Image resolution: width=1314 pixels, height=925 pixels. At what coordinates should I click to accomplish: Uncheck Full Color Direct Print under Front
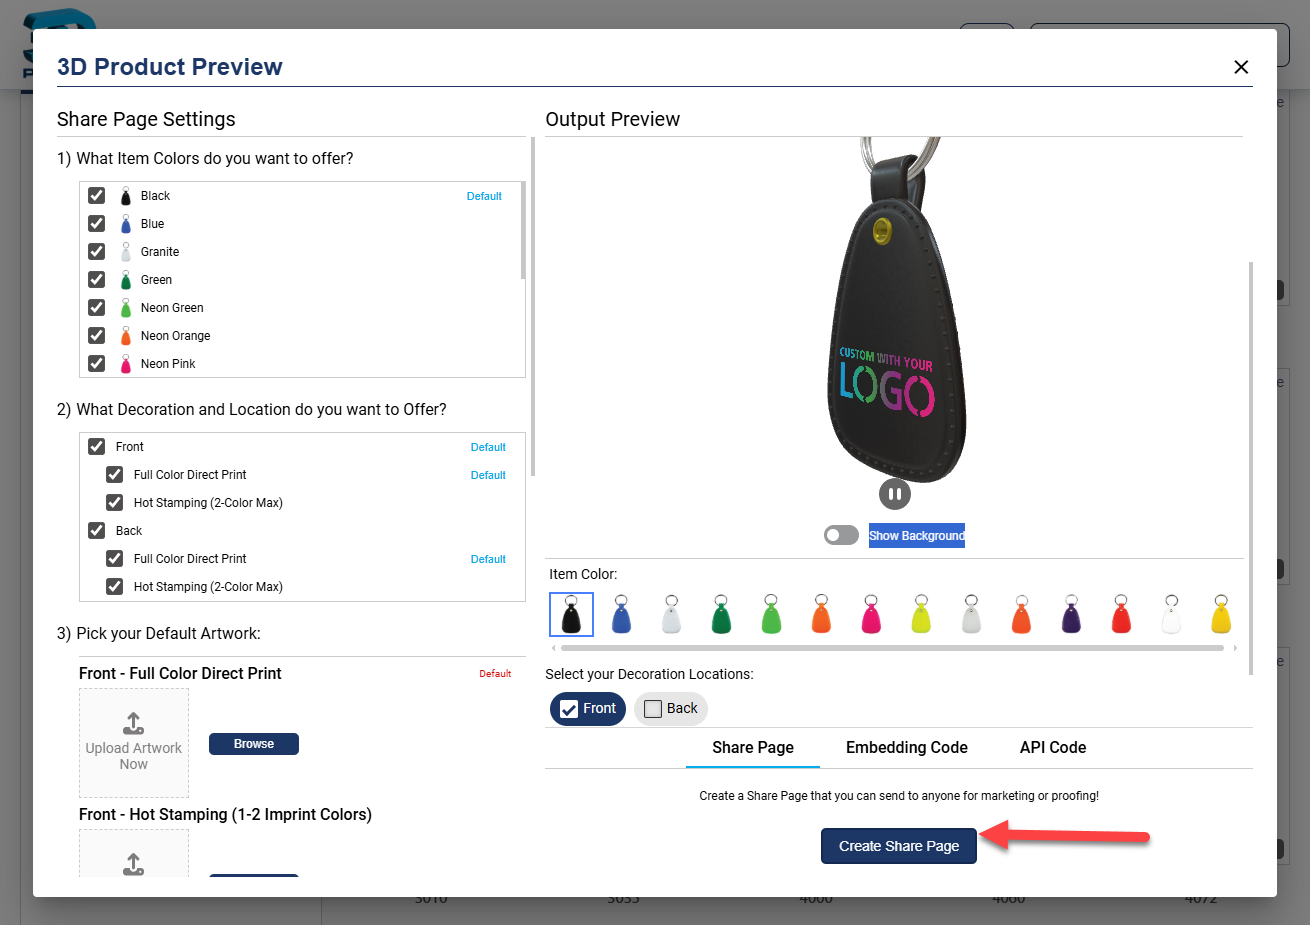click(x=115, y=475)
